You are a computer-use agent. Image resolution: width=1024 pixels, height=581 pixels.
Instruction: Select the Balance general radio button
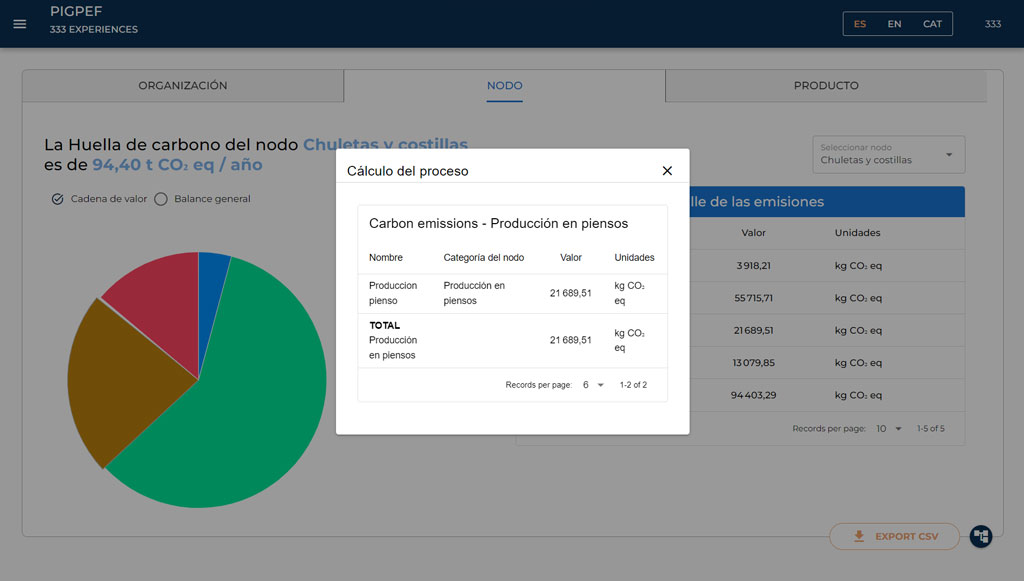161,199
